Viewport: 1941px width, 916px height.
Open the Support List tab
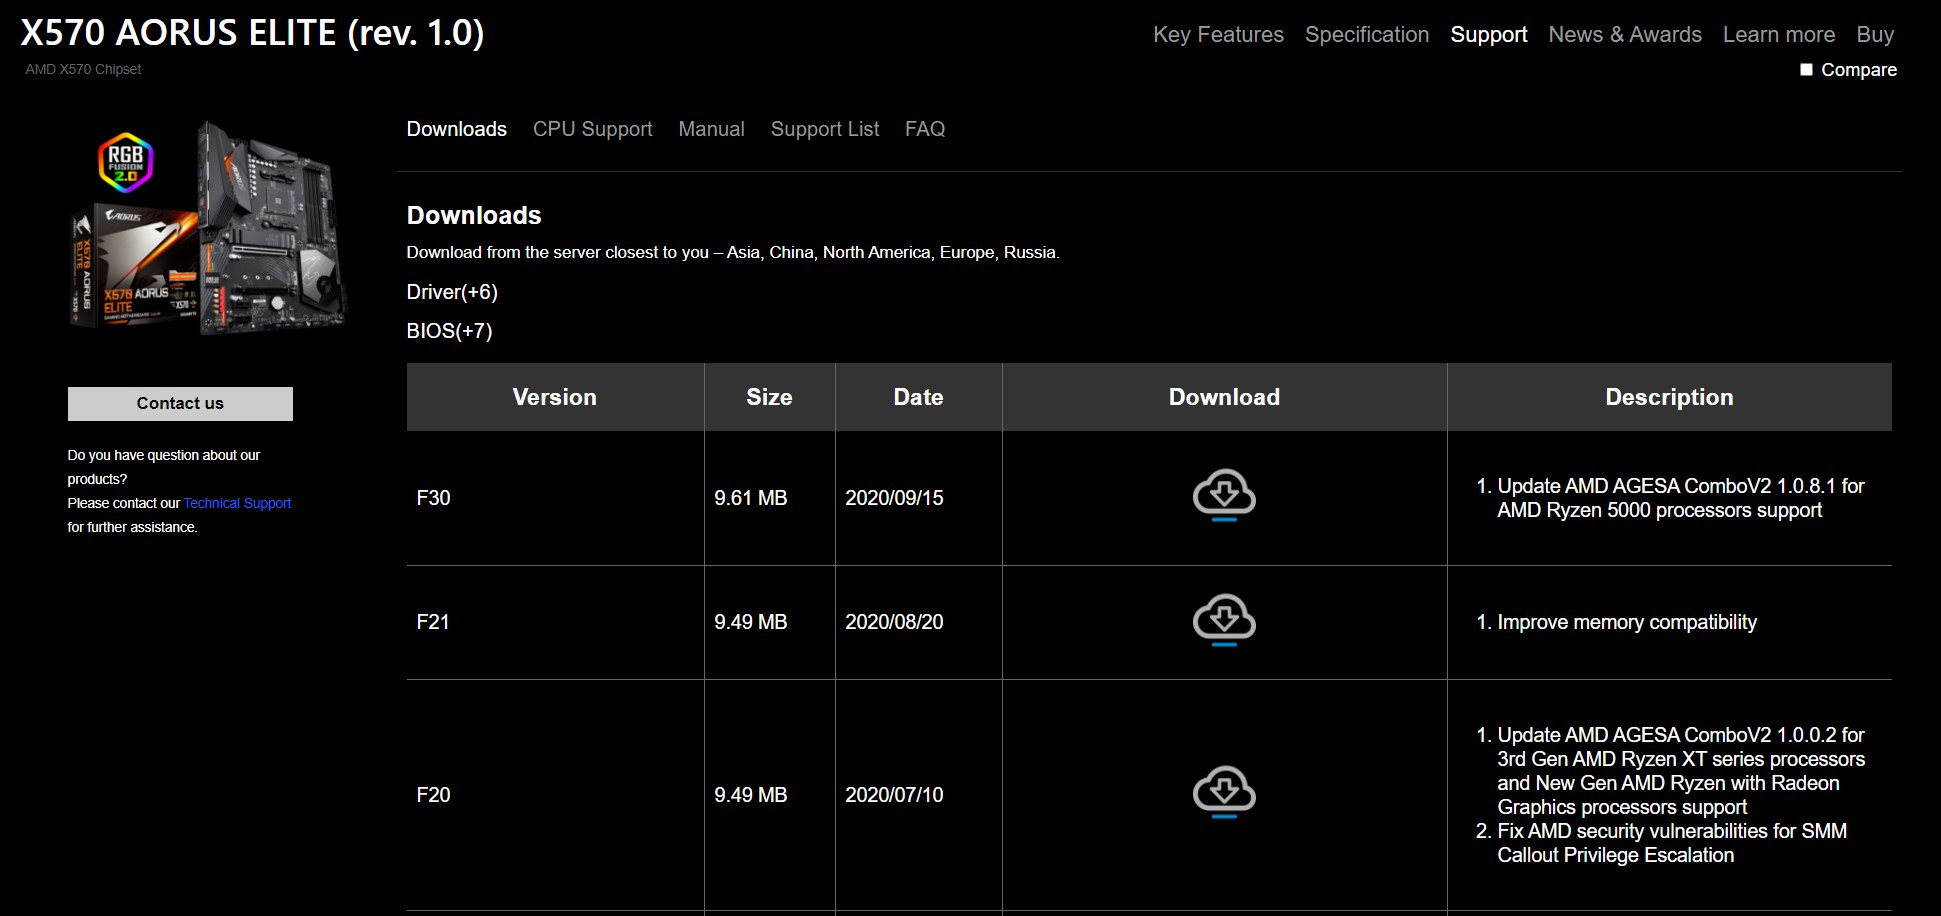click(825, 129)
